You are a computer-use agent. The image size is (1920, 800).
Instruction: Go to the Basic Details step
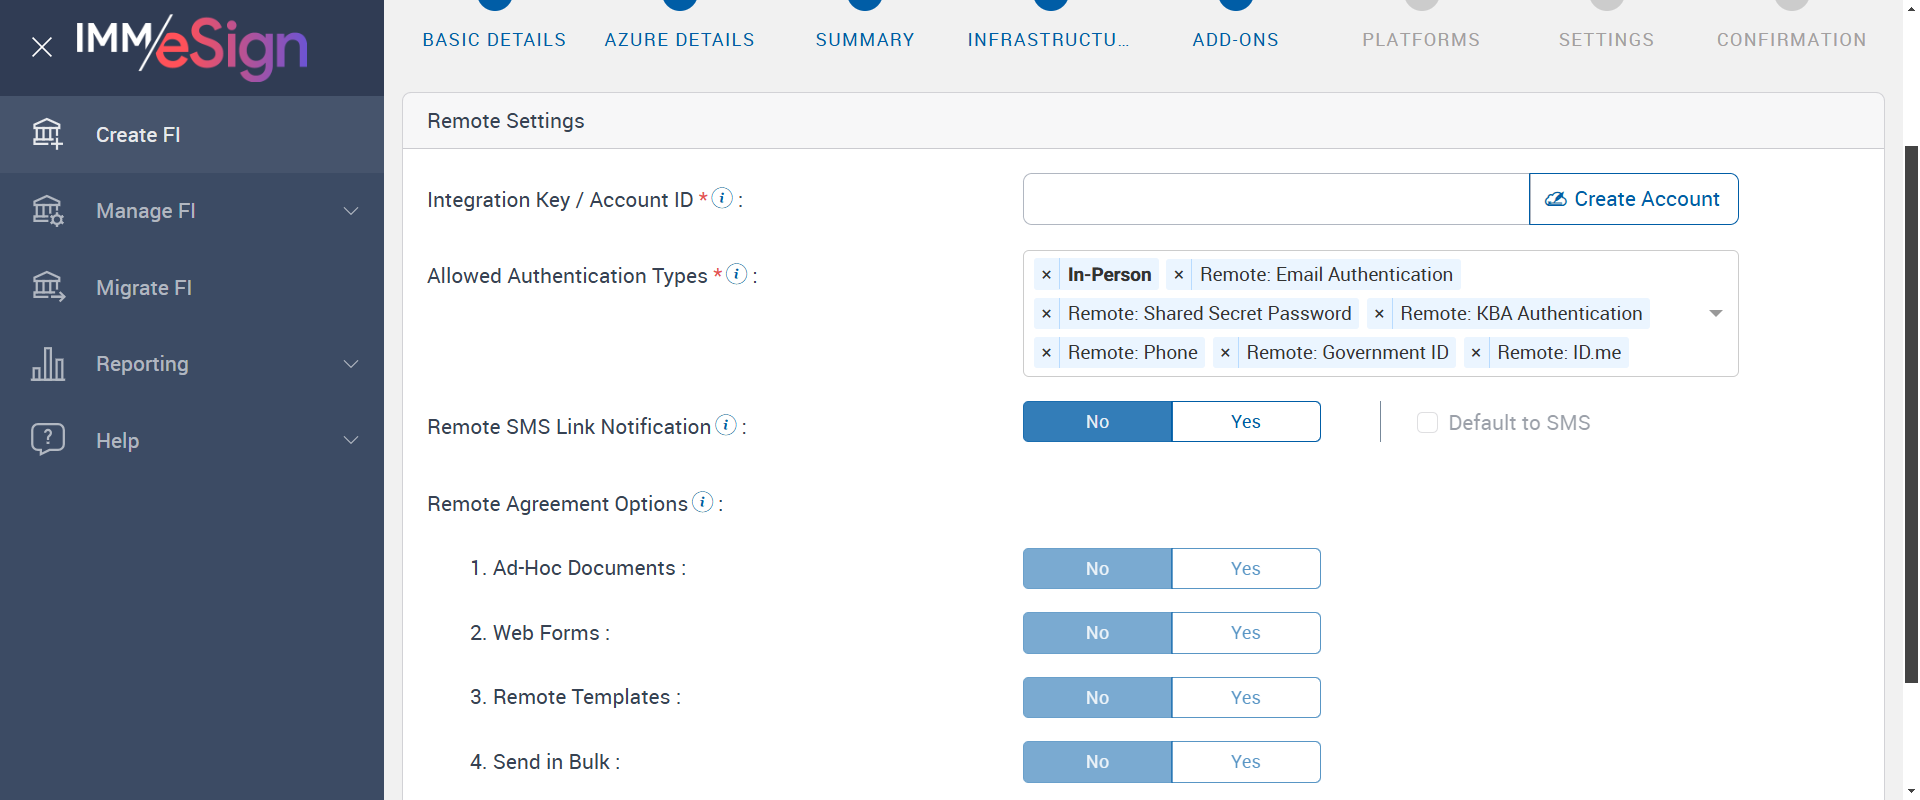tap(494, 39)
